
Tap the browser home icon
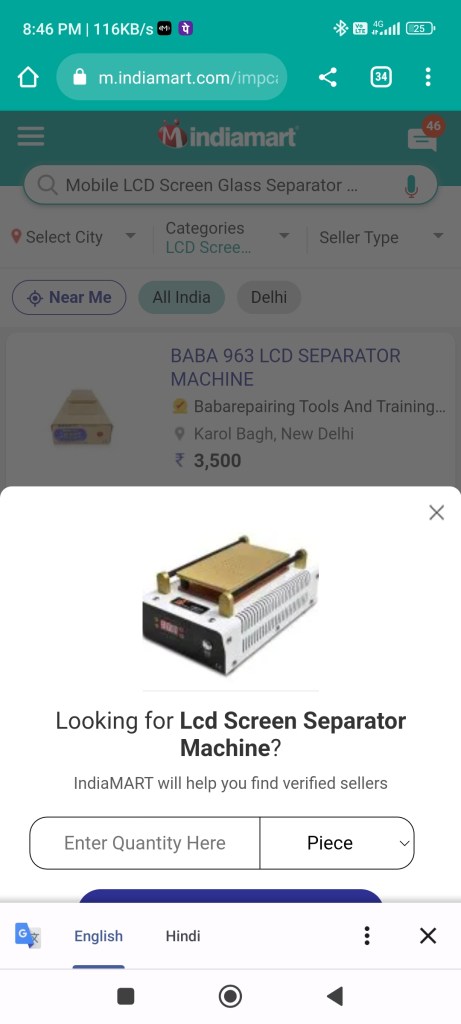28,78
